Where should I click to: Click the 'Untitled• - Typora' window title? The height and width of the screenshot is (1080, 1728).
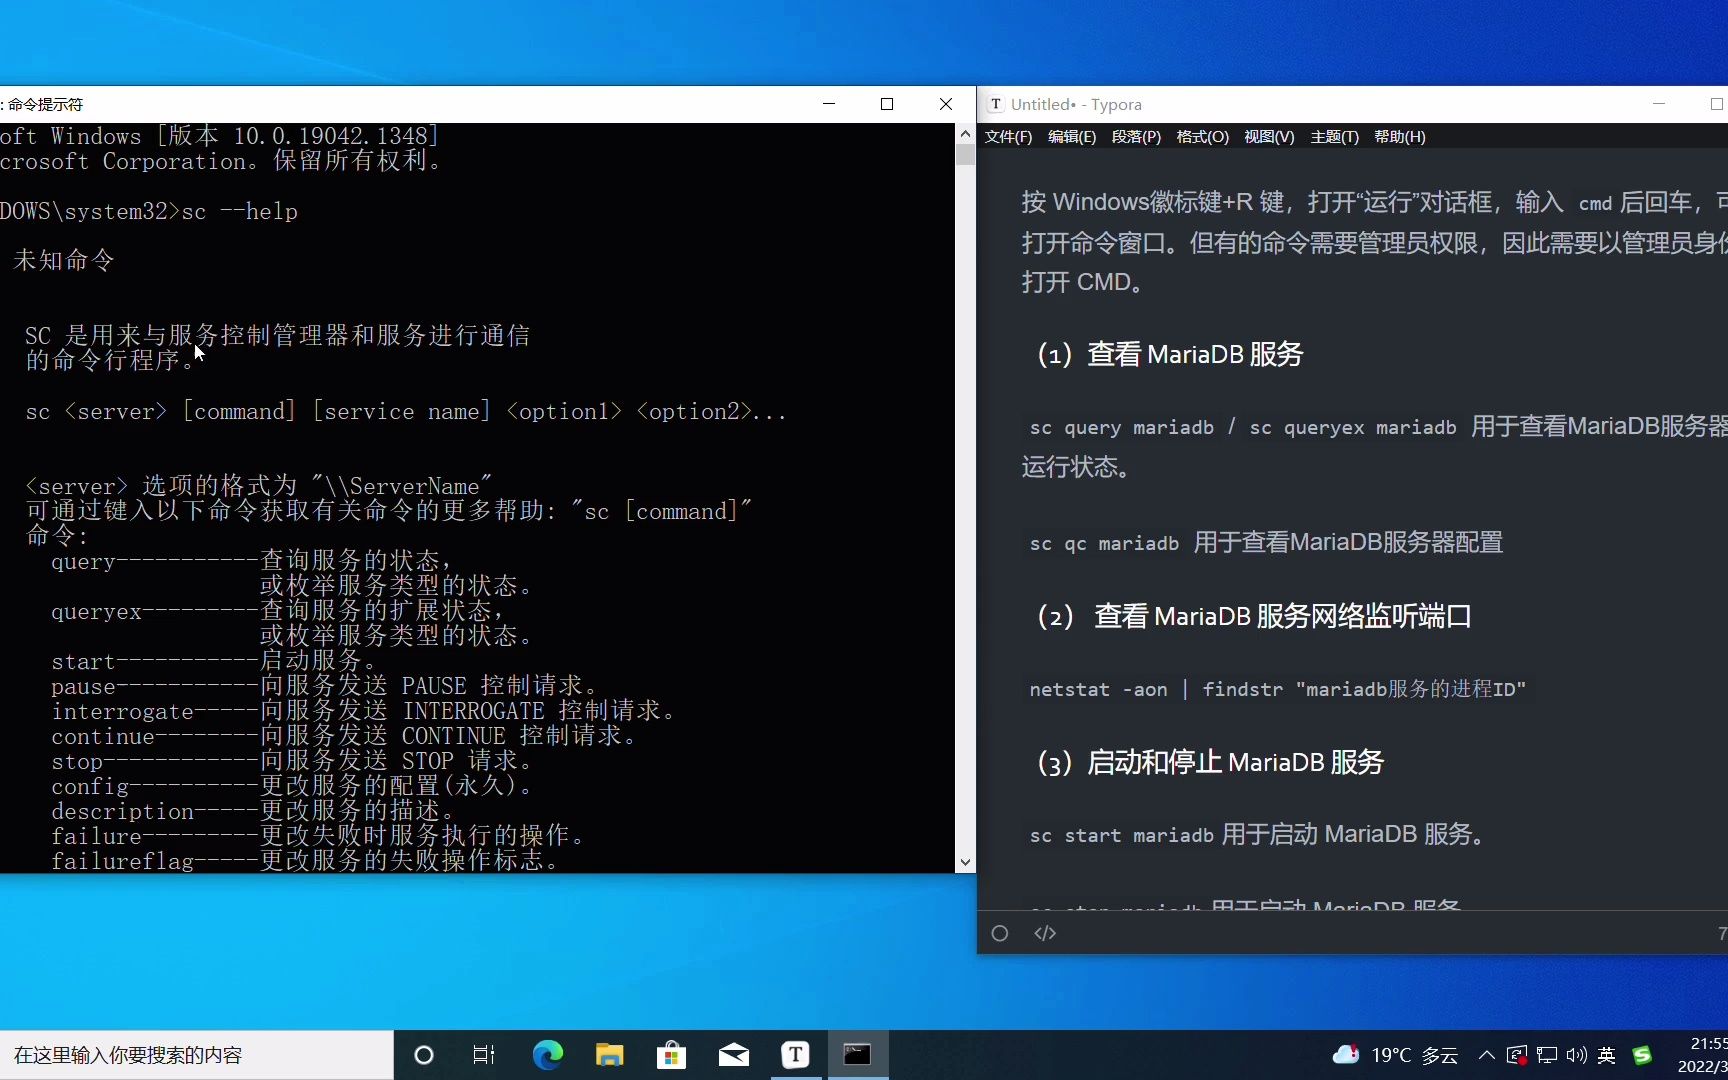pyautogui.click(x=1076, y=104)
